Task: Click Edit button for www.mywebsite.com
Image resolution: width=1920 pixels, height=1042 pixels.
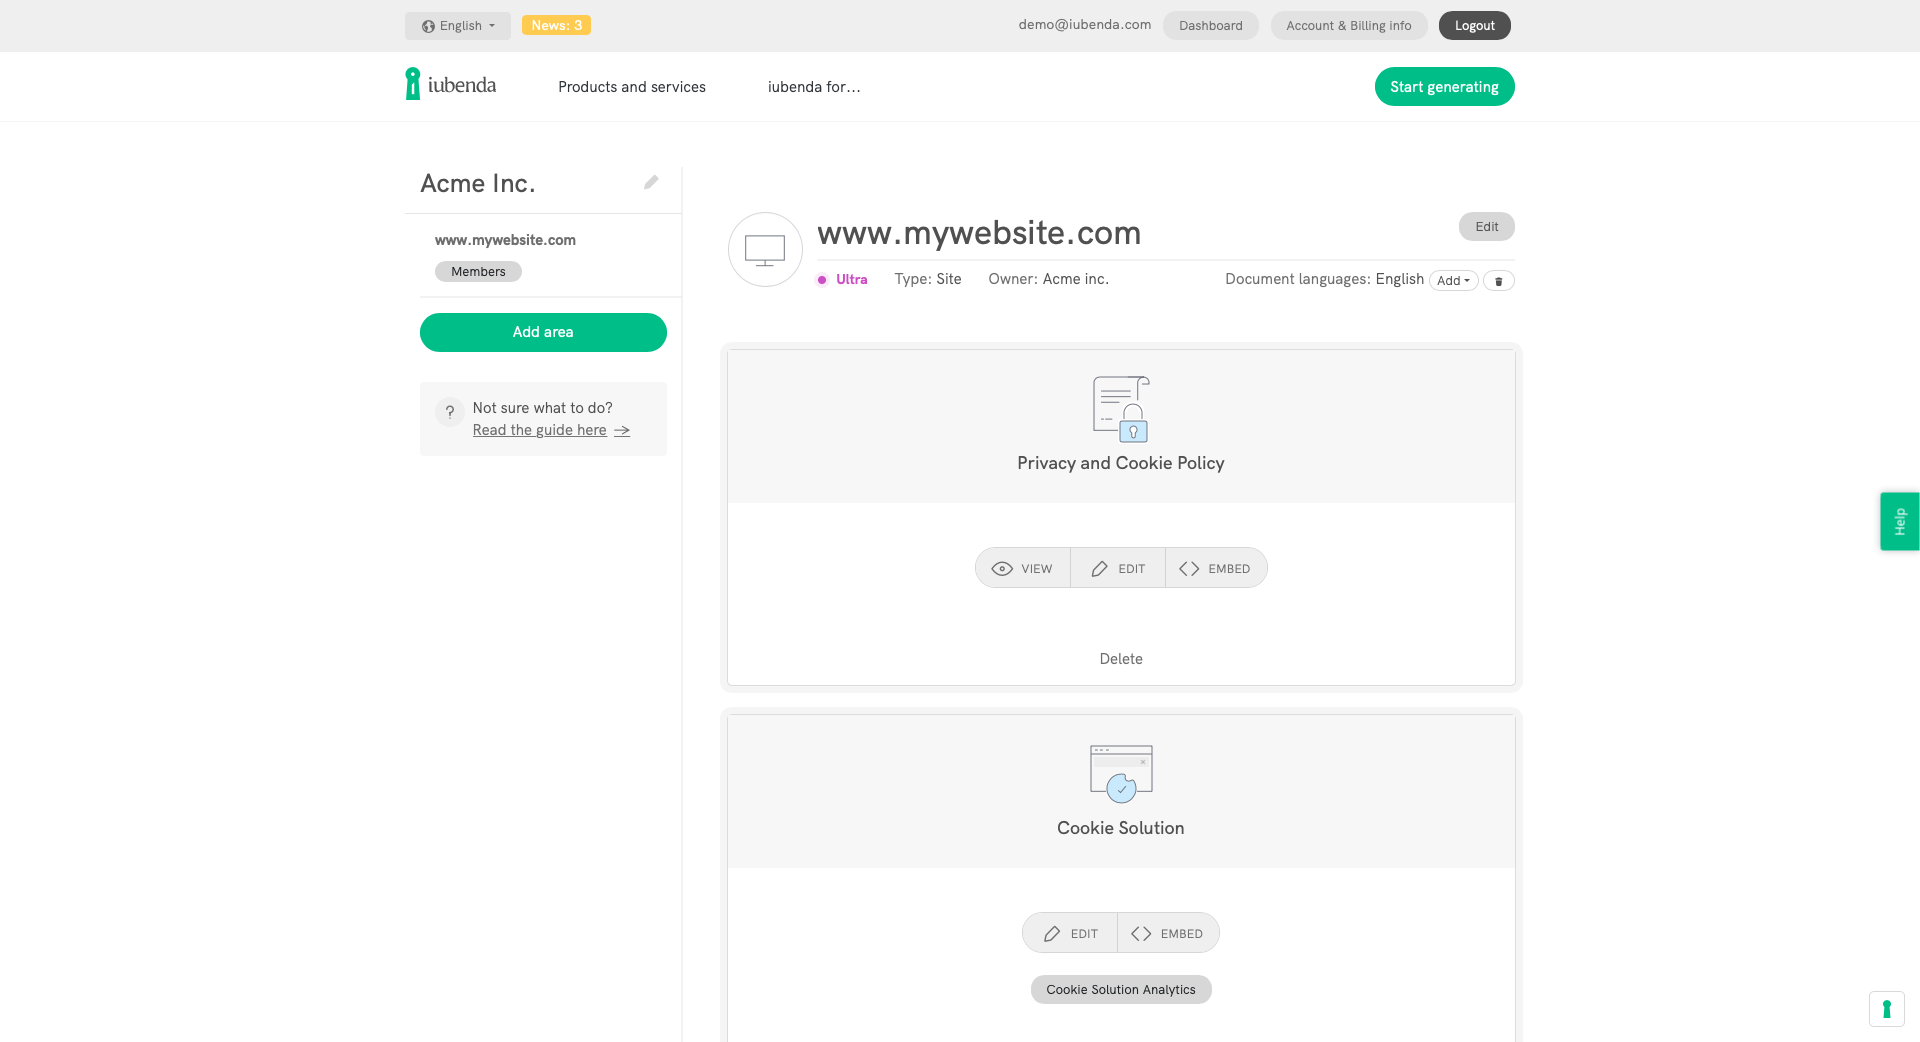Action: coord(1486,227)
